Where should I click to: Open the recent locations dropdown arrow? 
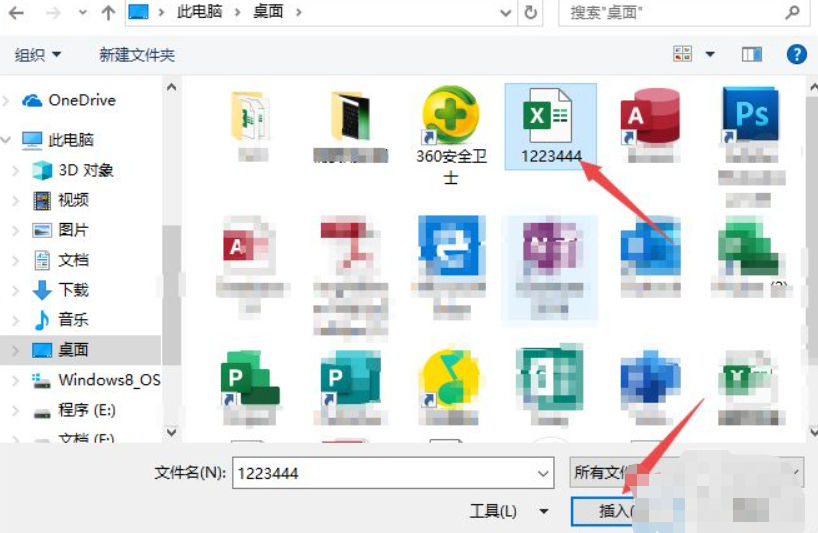coord(82,13)
